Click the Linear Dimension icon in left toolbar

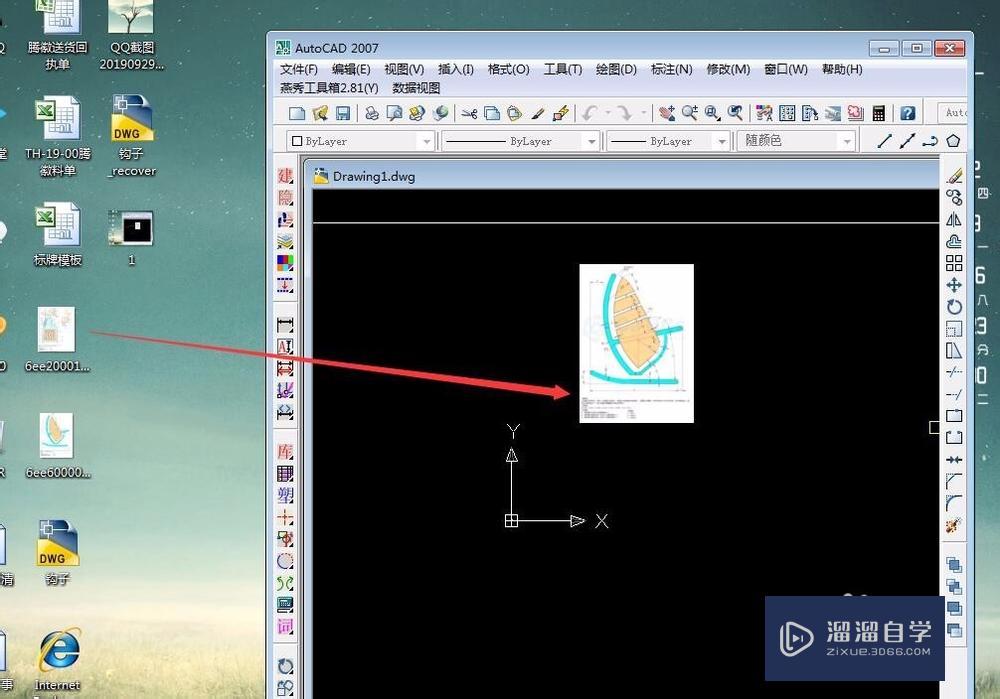point(285,325)
